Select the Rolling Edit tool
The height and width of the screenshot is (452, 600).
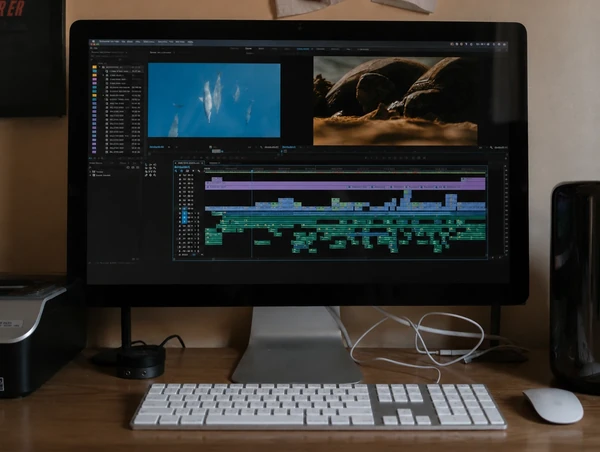pos(150,168)
